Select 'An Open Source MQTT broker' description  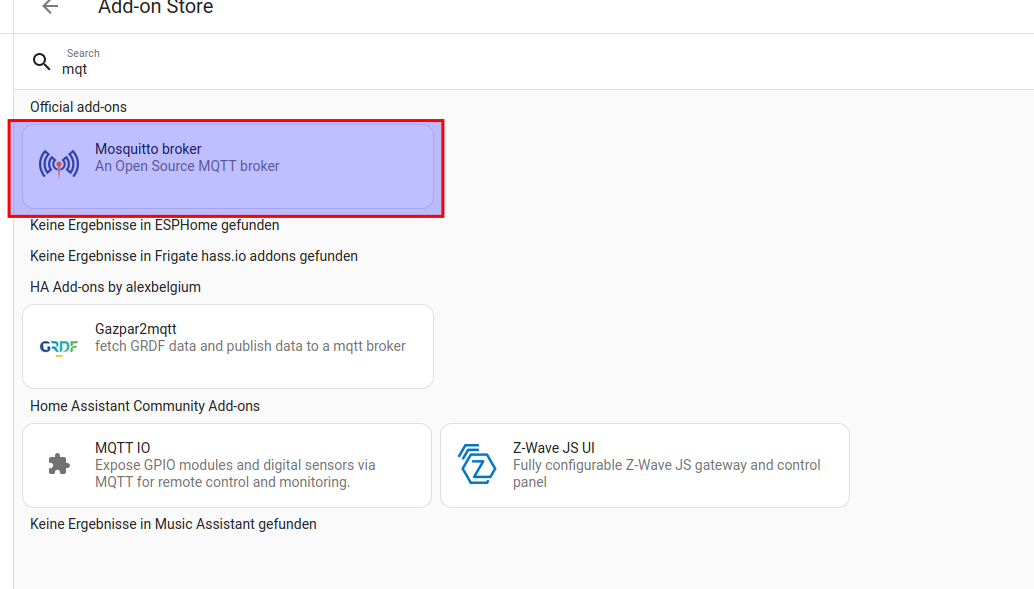(187, 166)
